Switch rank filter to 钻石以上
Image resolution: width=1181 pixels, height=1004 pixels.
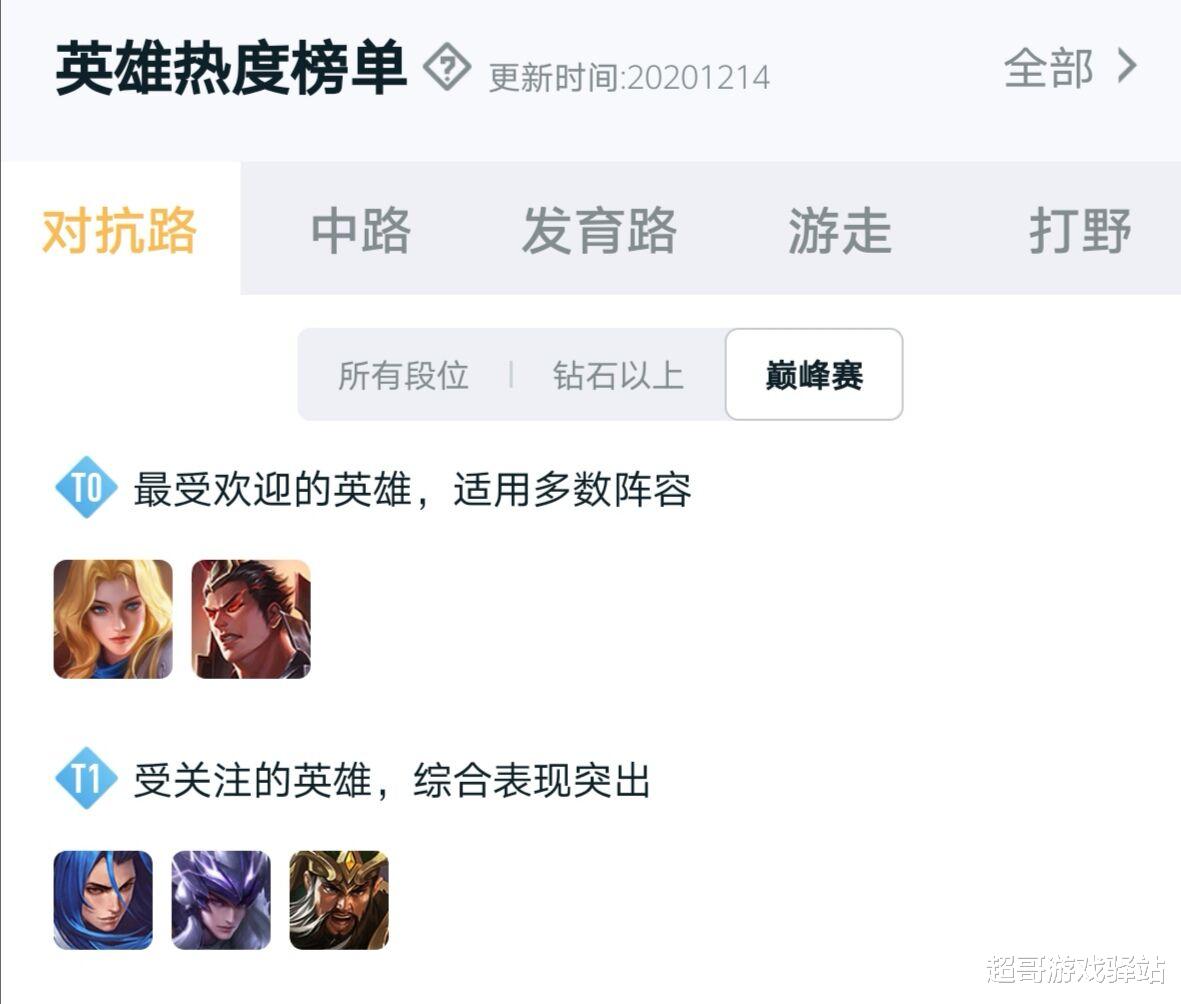pyautogui.click(x=618, y=375)
